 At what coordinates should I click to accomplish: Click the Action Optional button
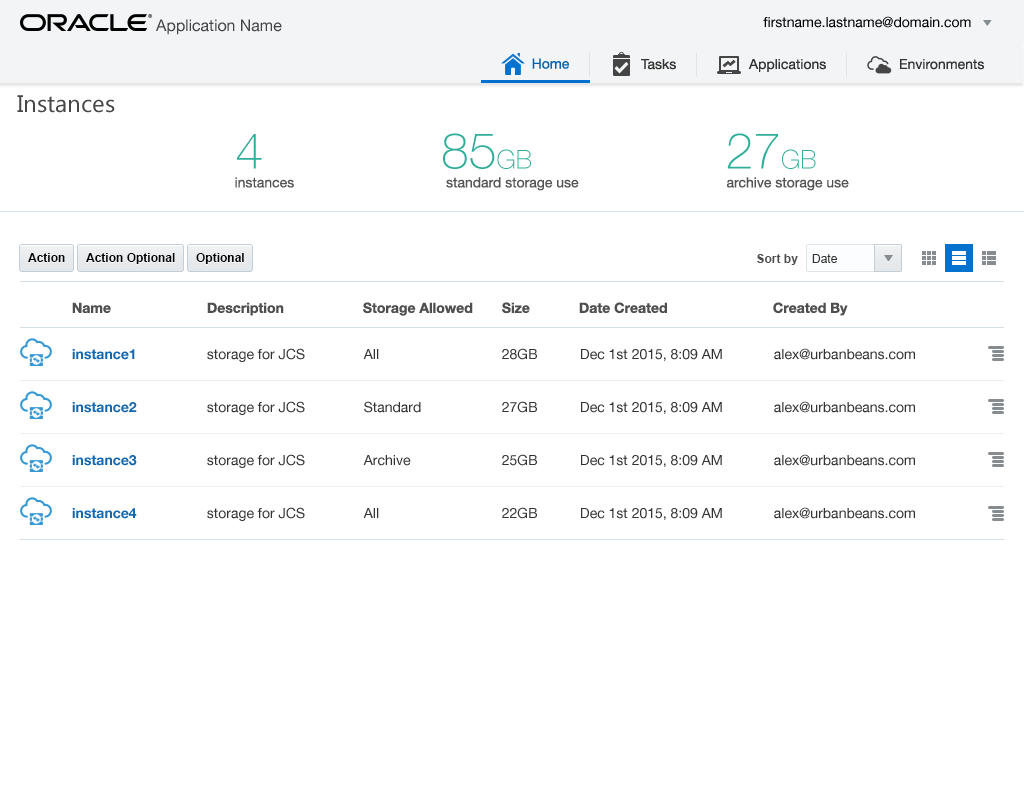tap(130, 258)
